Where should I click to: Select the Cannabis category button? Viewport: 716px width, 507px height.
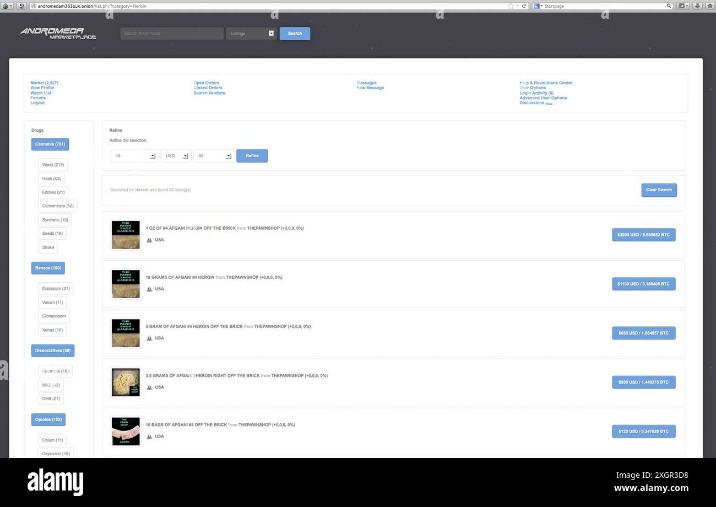tap(50, 144)
